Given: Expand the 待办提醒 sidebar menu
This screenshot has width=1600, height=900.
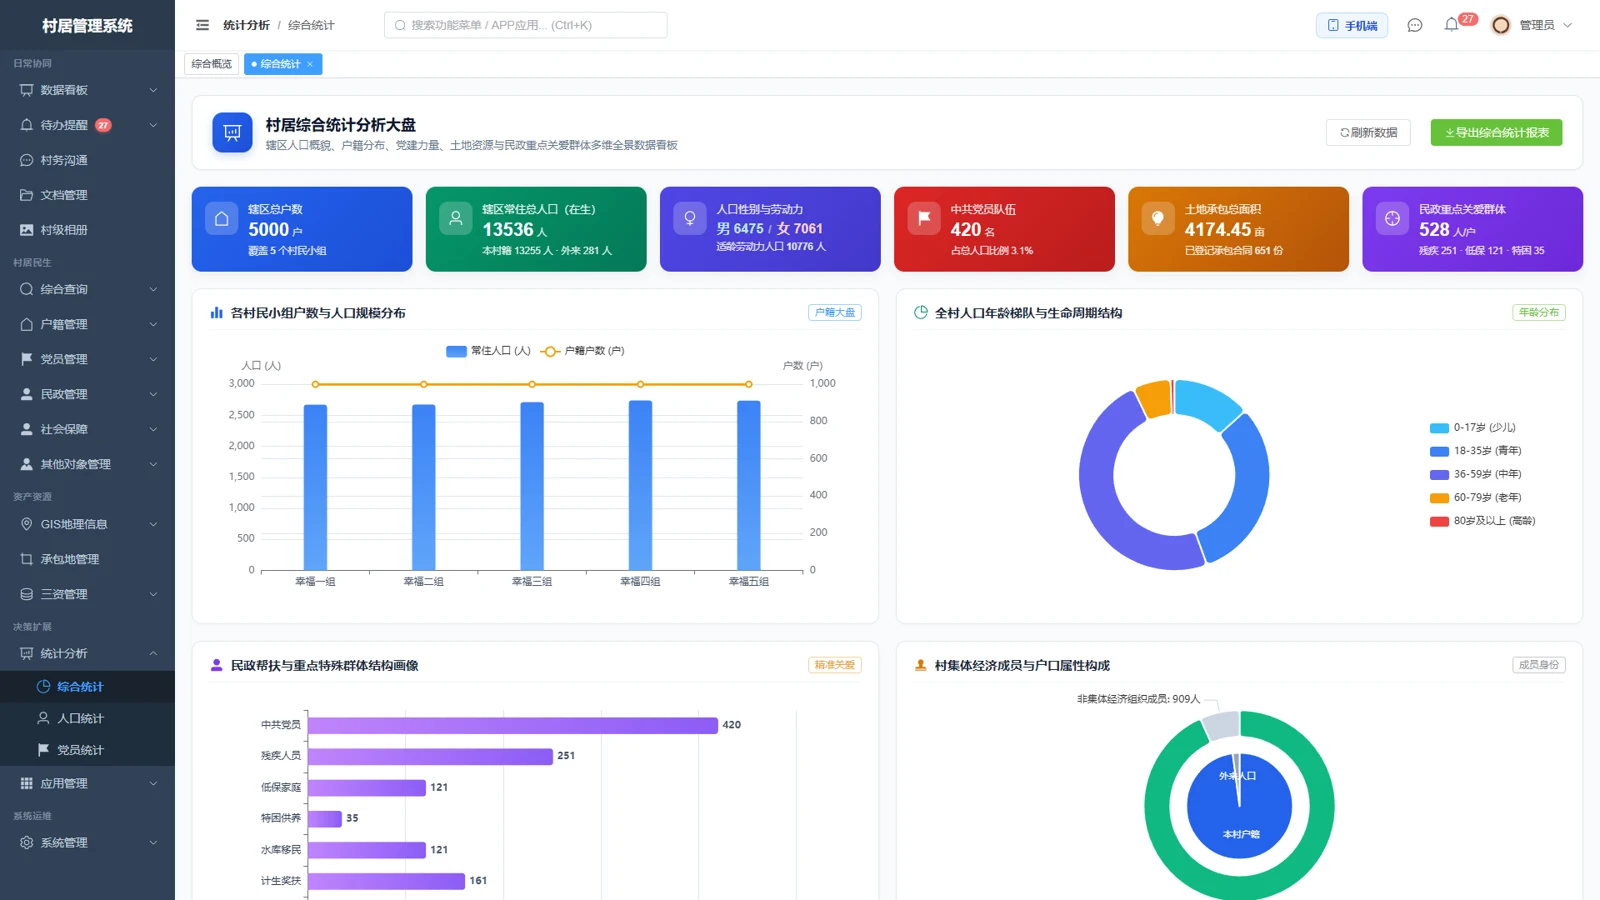Looking at the screenshot, I should coord(87,125).
